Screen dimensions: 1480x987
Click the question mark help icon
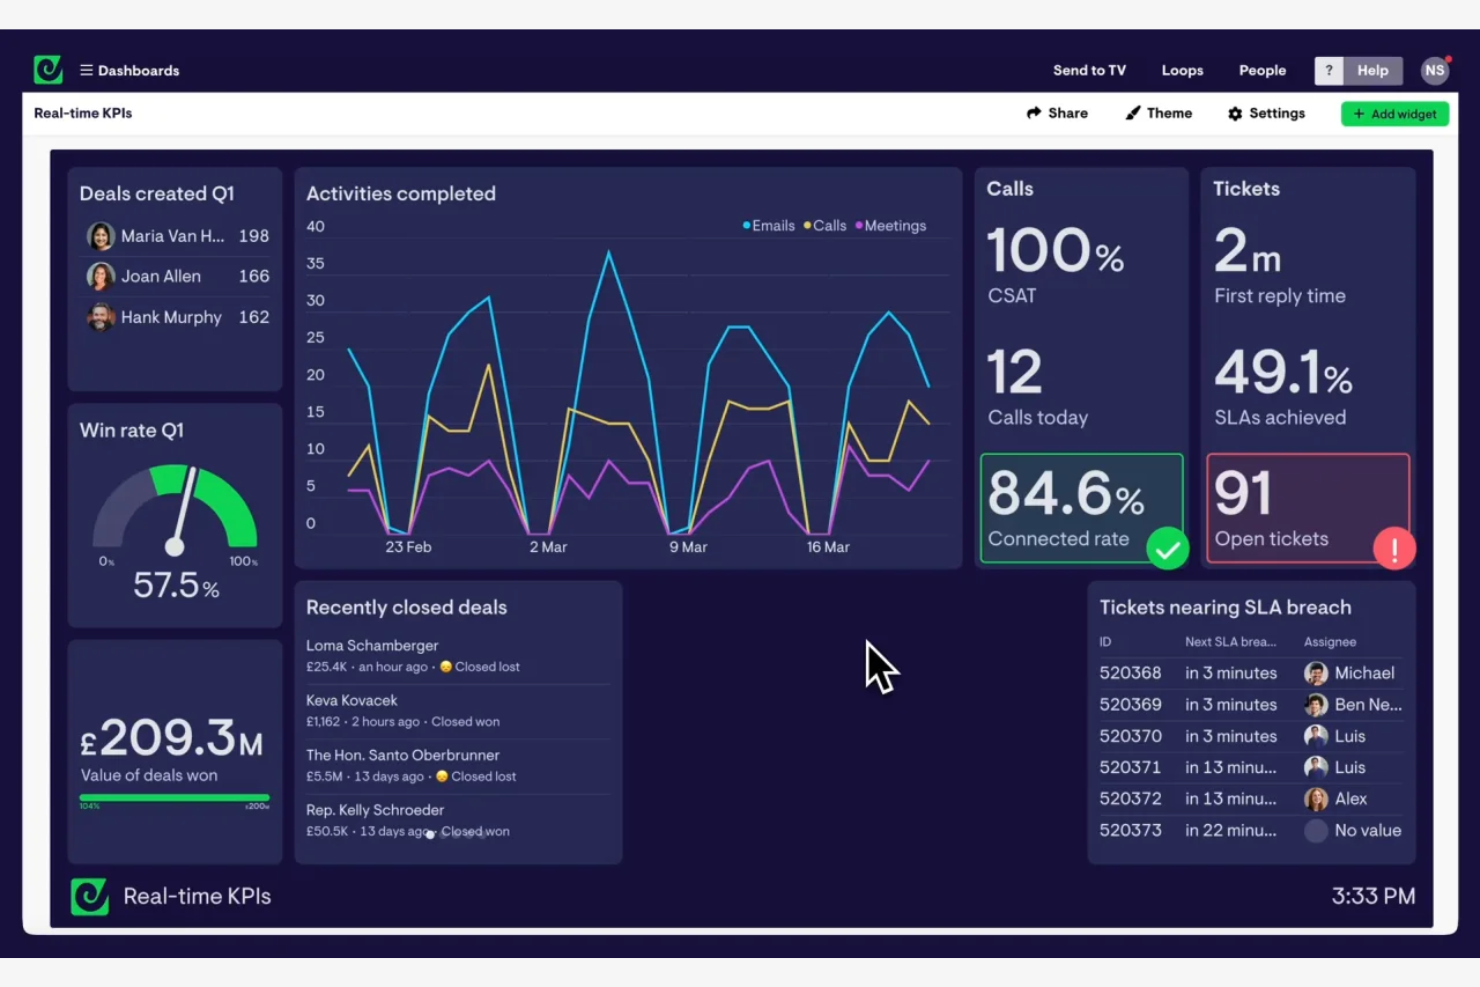(x=1328, y=70)
